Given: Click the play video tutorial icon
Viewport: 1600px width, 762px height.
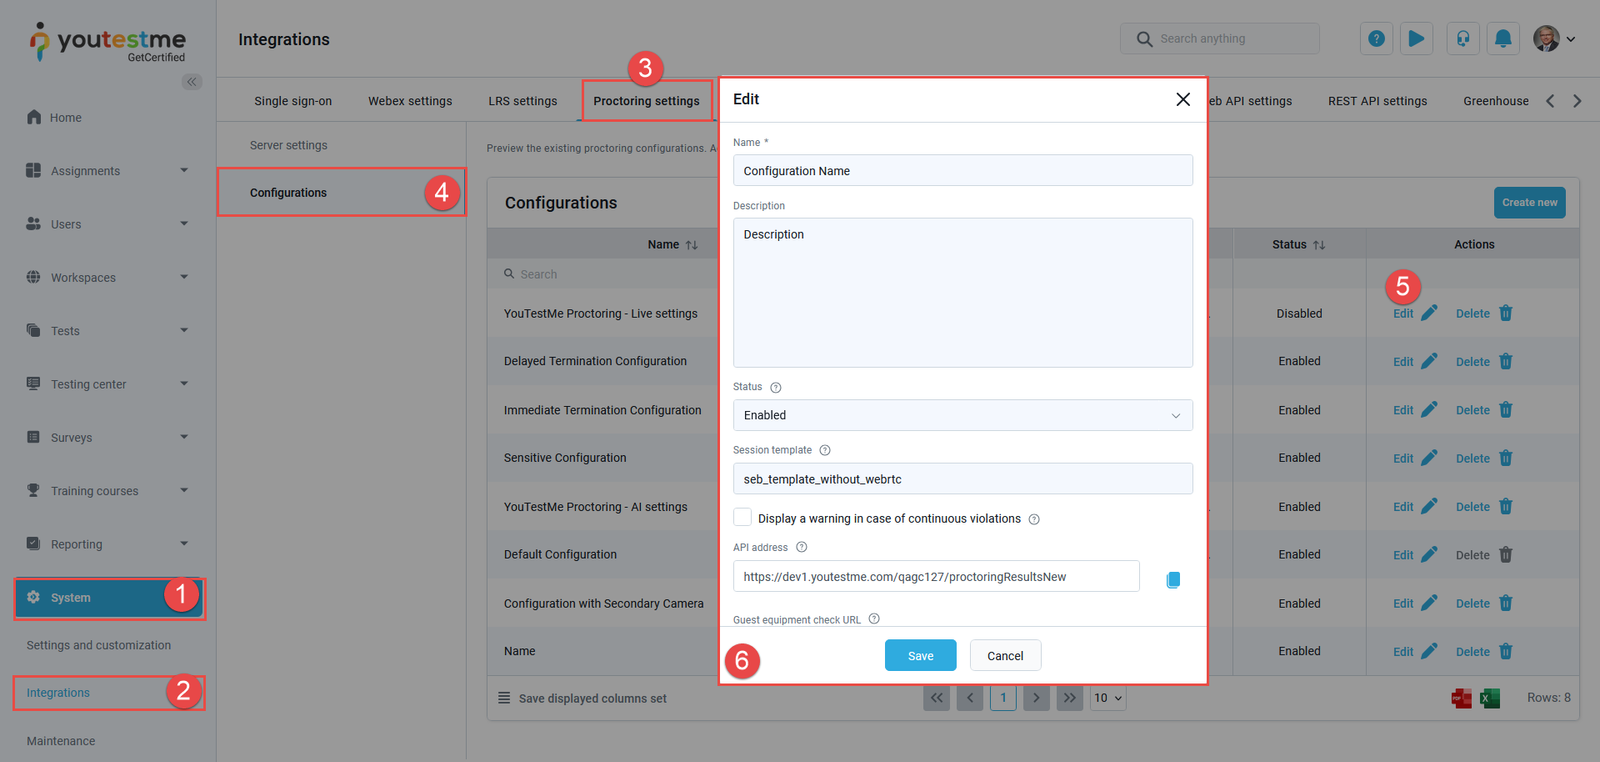Looking at the screenshot, I should (x=1416, y=39).
